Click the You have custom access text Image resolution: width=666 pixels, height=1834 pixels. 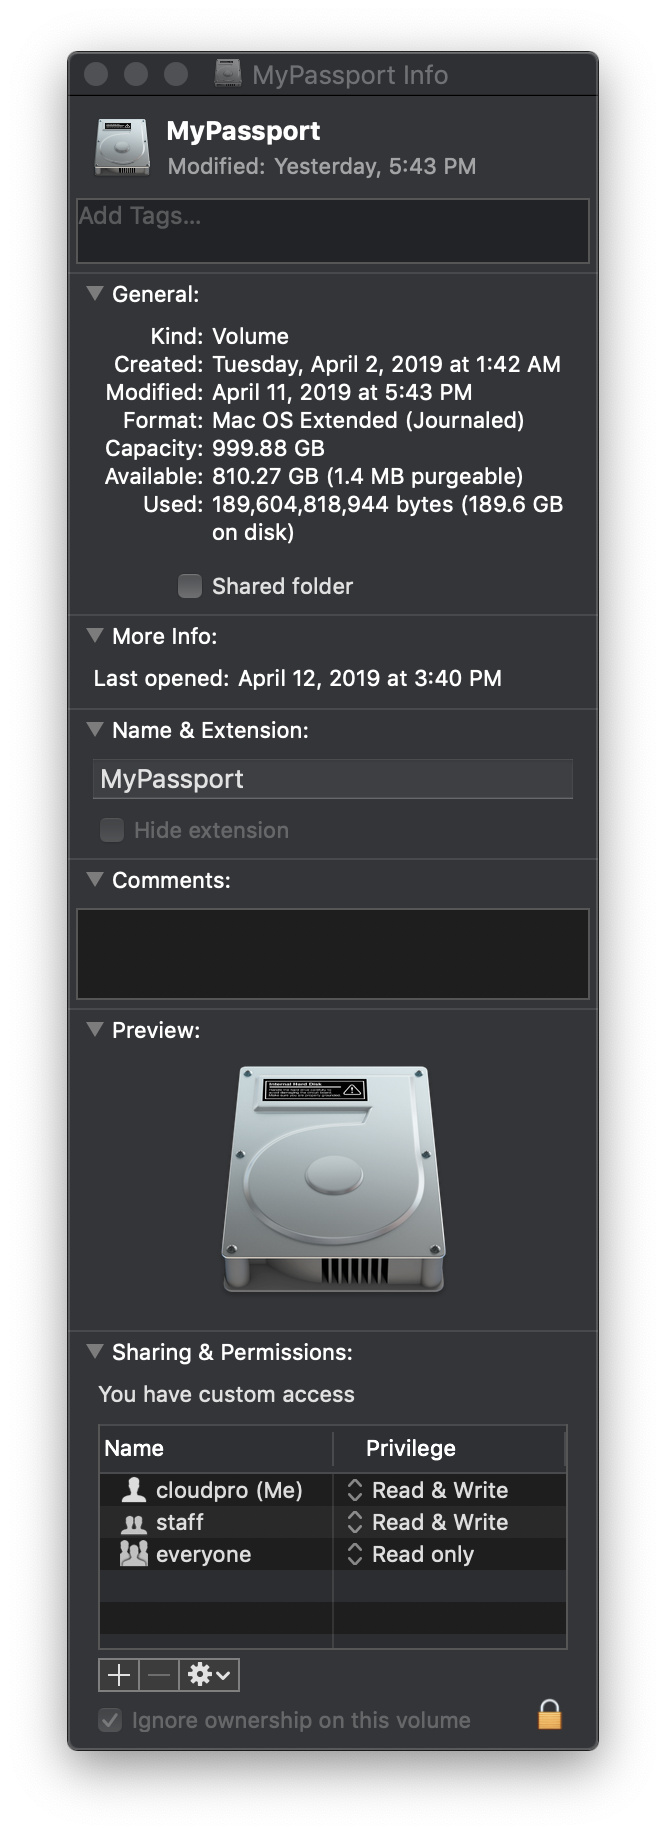pos(226,1394)
